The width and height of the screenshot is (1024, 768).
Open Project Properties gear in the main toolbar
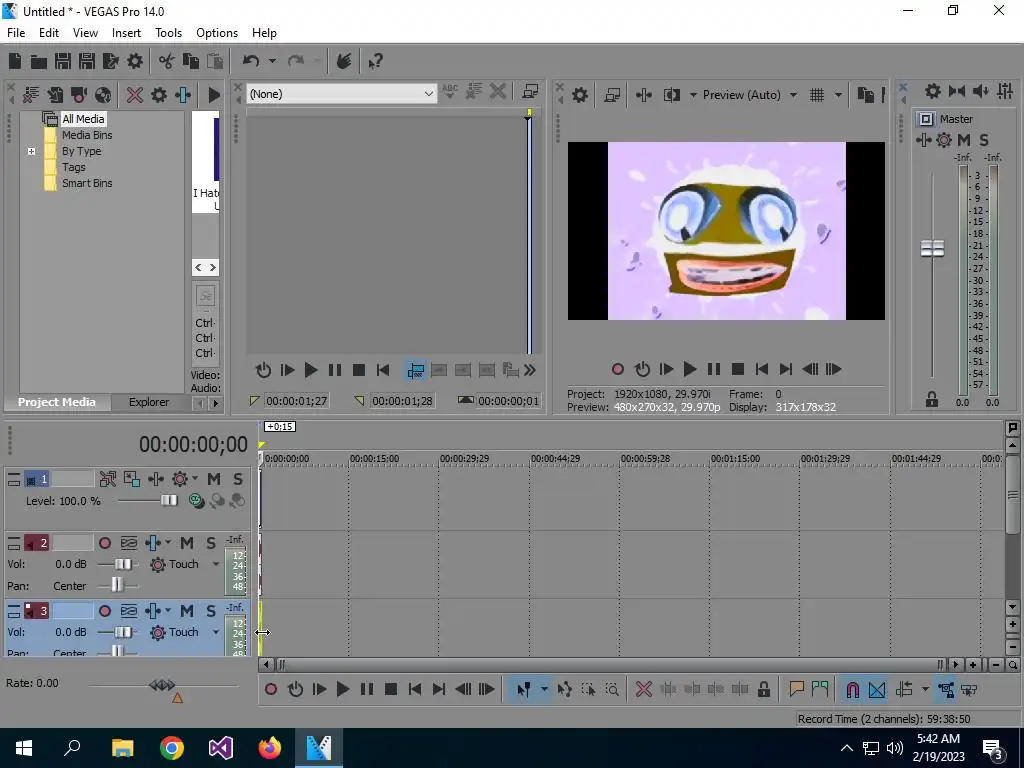coord(135,61)
